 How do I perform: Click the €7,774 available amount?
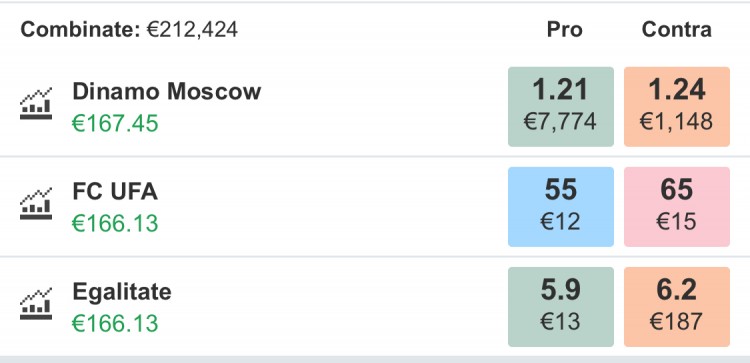pos(560,121)
